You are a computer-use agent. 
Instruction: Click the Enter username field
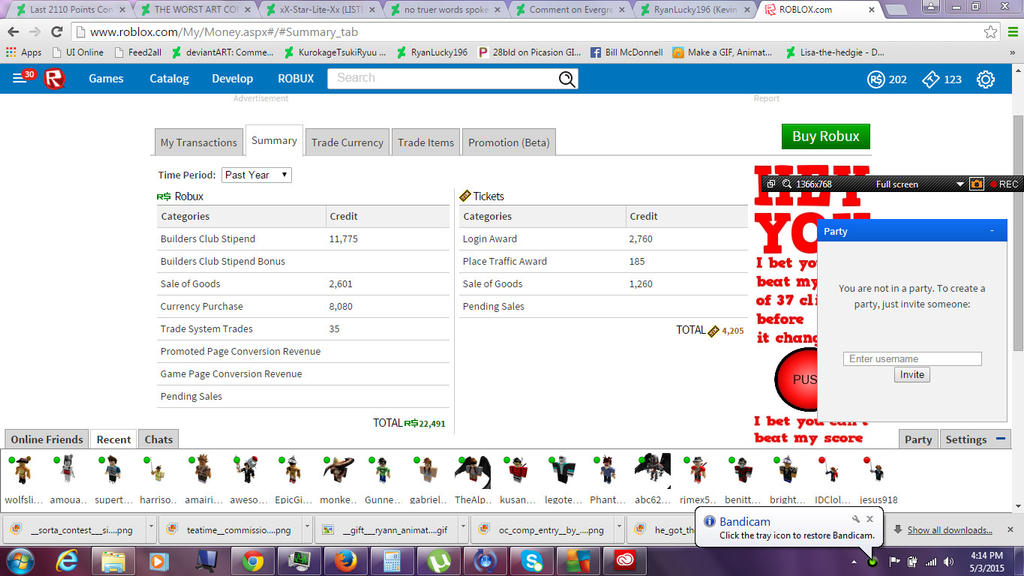click(x=912, y=359)
